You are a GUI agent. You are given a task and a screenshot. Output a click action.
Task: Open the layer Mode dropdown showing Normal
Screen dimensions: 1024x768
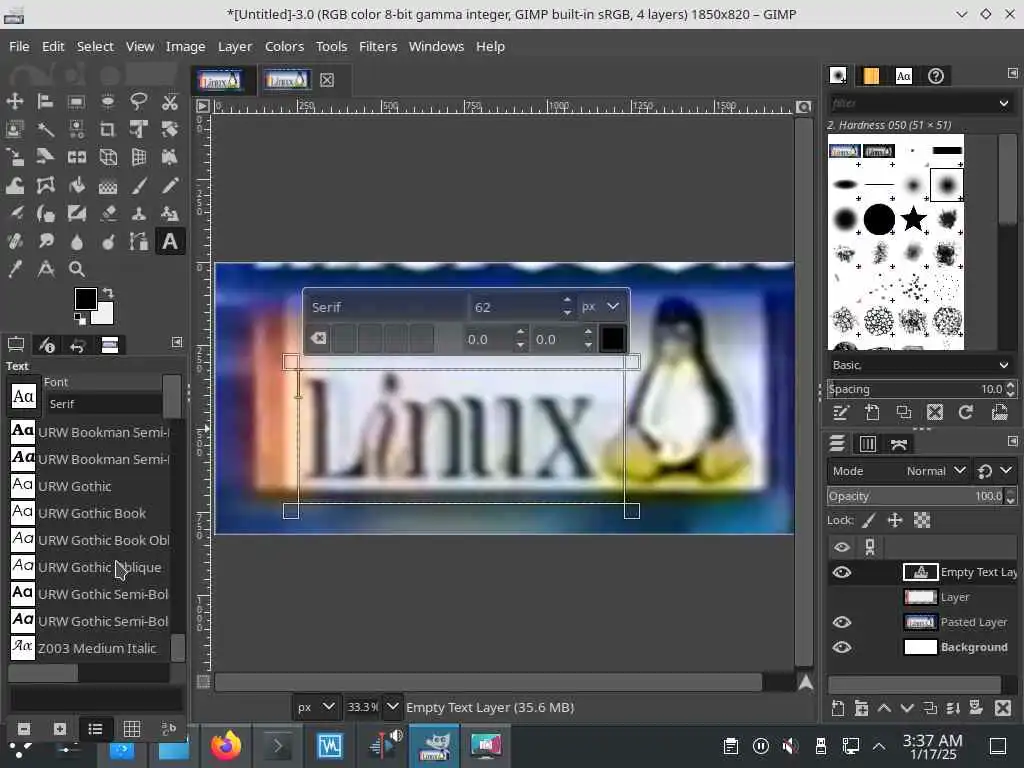point(897,471)
